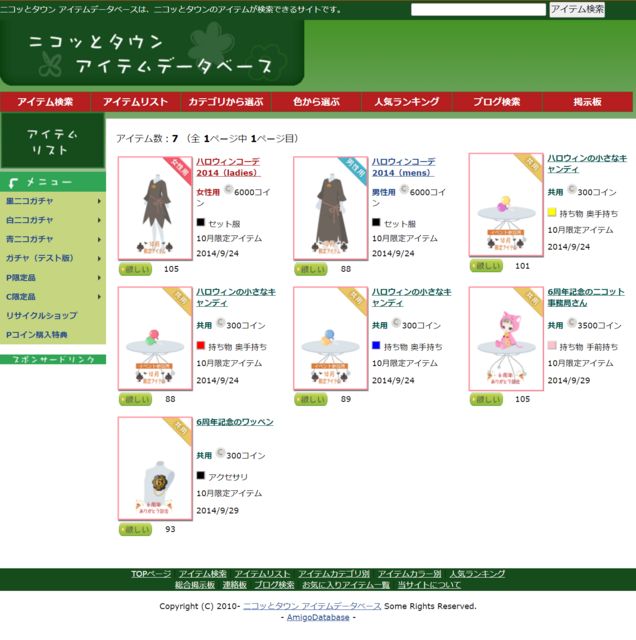Click pink swatch on ニコット事務局さん
Viewport: 636px width, 640px height.
pos(552,345)
